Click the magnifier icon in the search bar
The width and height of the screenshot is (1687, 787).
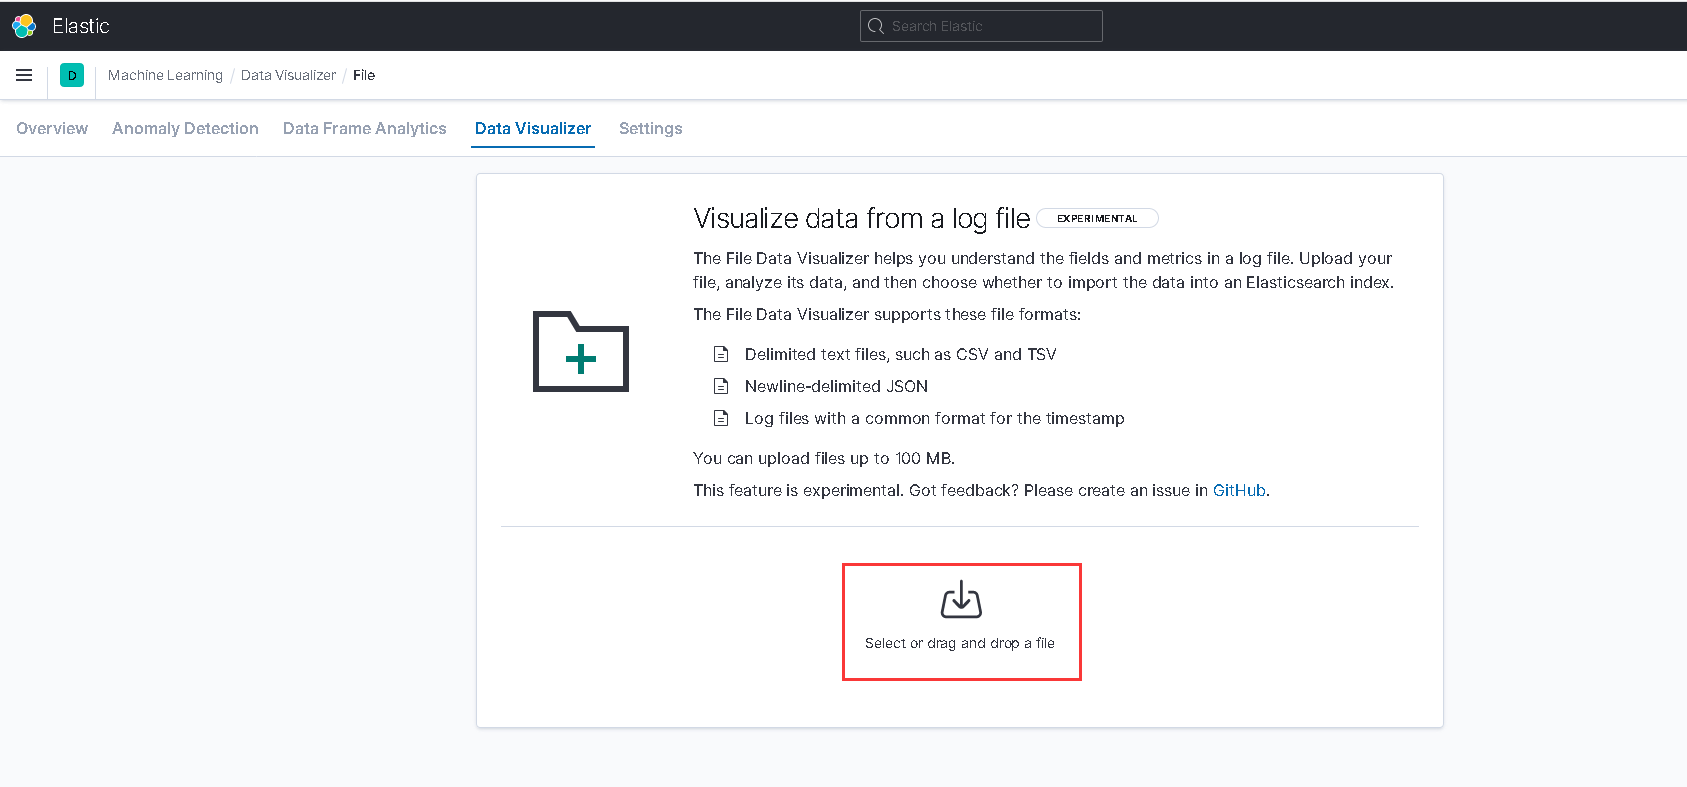[x=876, y=26]
